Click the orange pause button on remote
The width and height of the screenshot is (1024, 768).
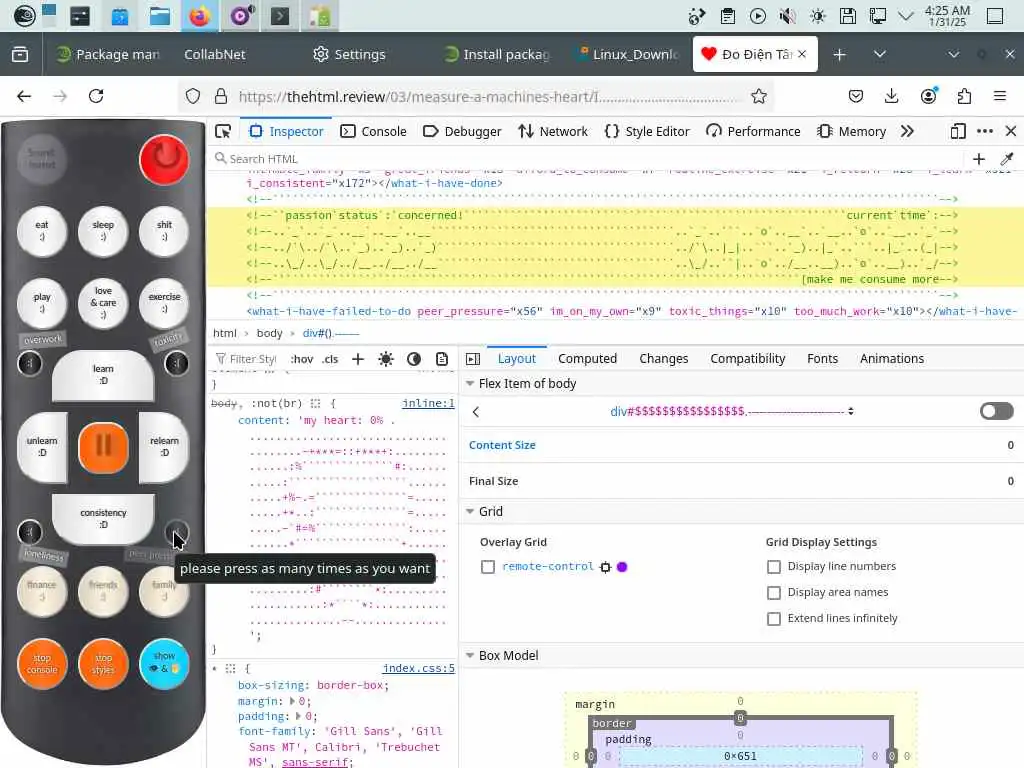(103, 447)
